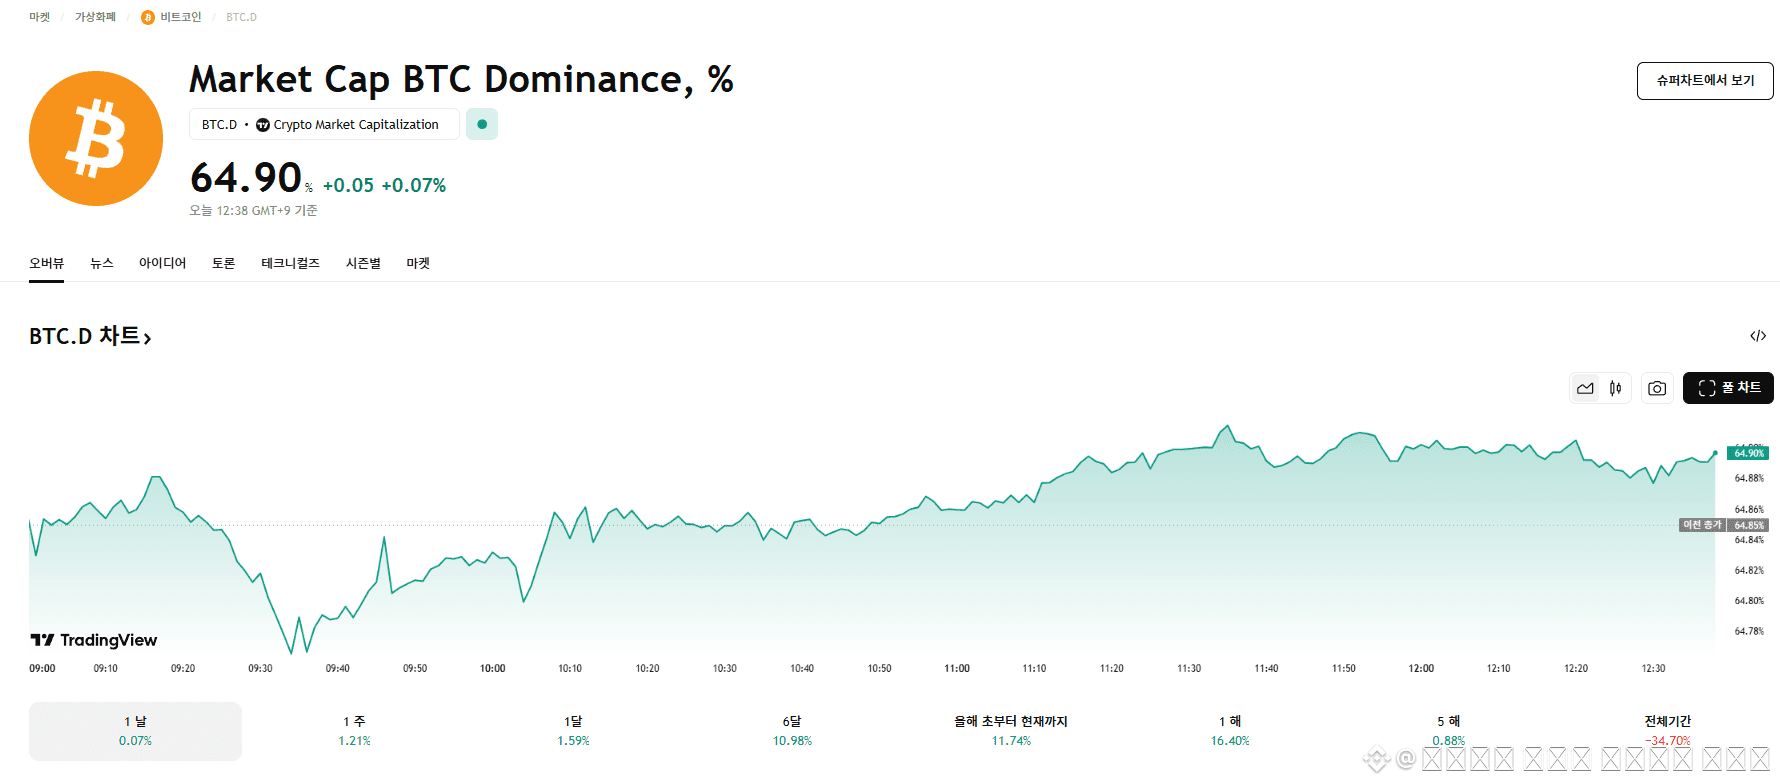The image size is (1780, 784).
Task: Click the small Bitcoin breadcrumb icon
Action: pyautogui.click(x=148, y=17)
